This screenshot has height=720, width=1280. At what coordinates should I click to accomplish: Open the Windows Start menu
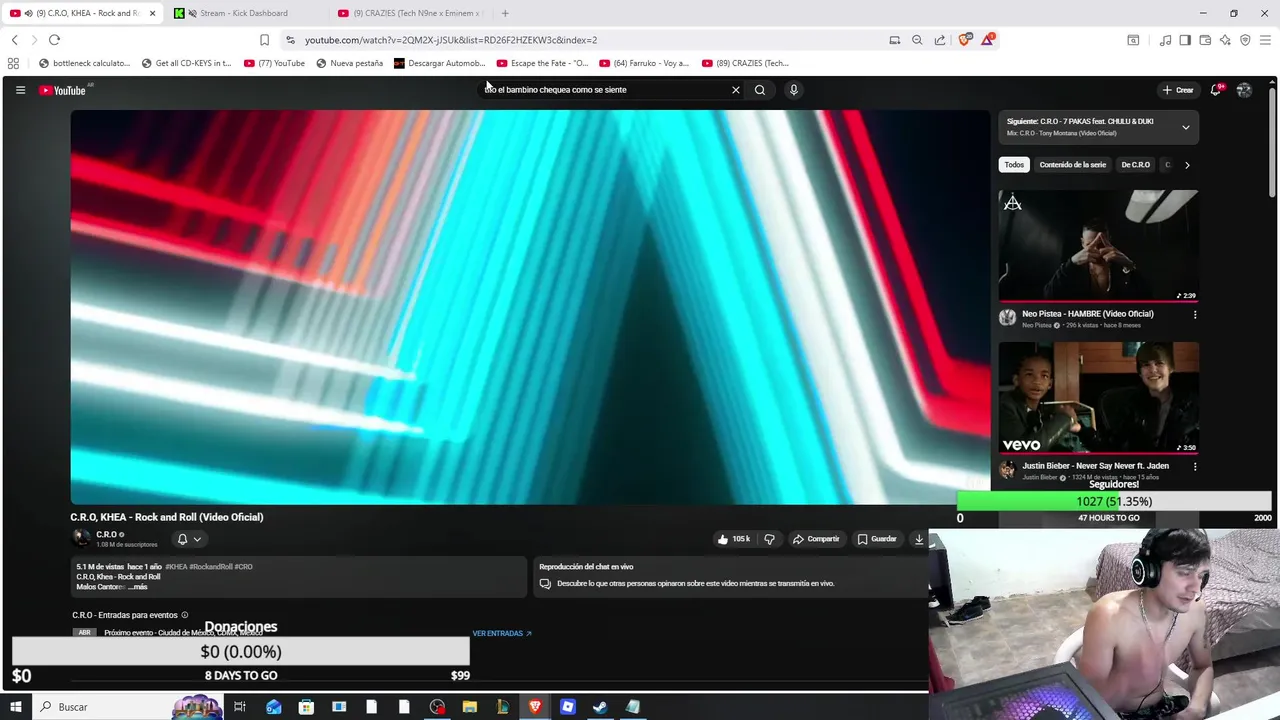click(15, 707)
